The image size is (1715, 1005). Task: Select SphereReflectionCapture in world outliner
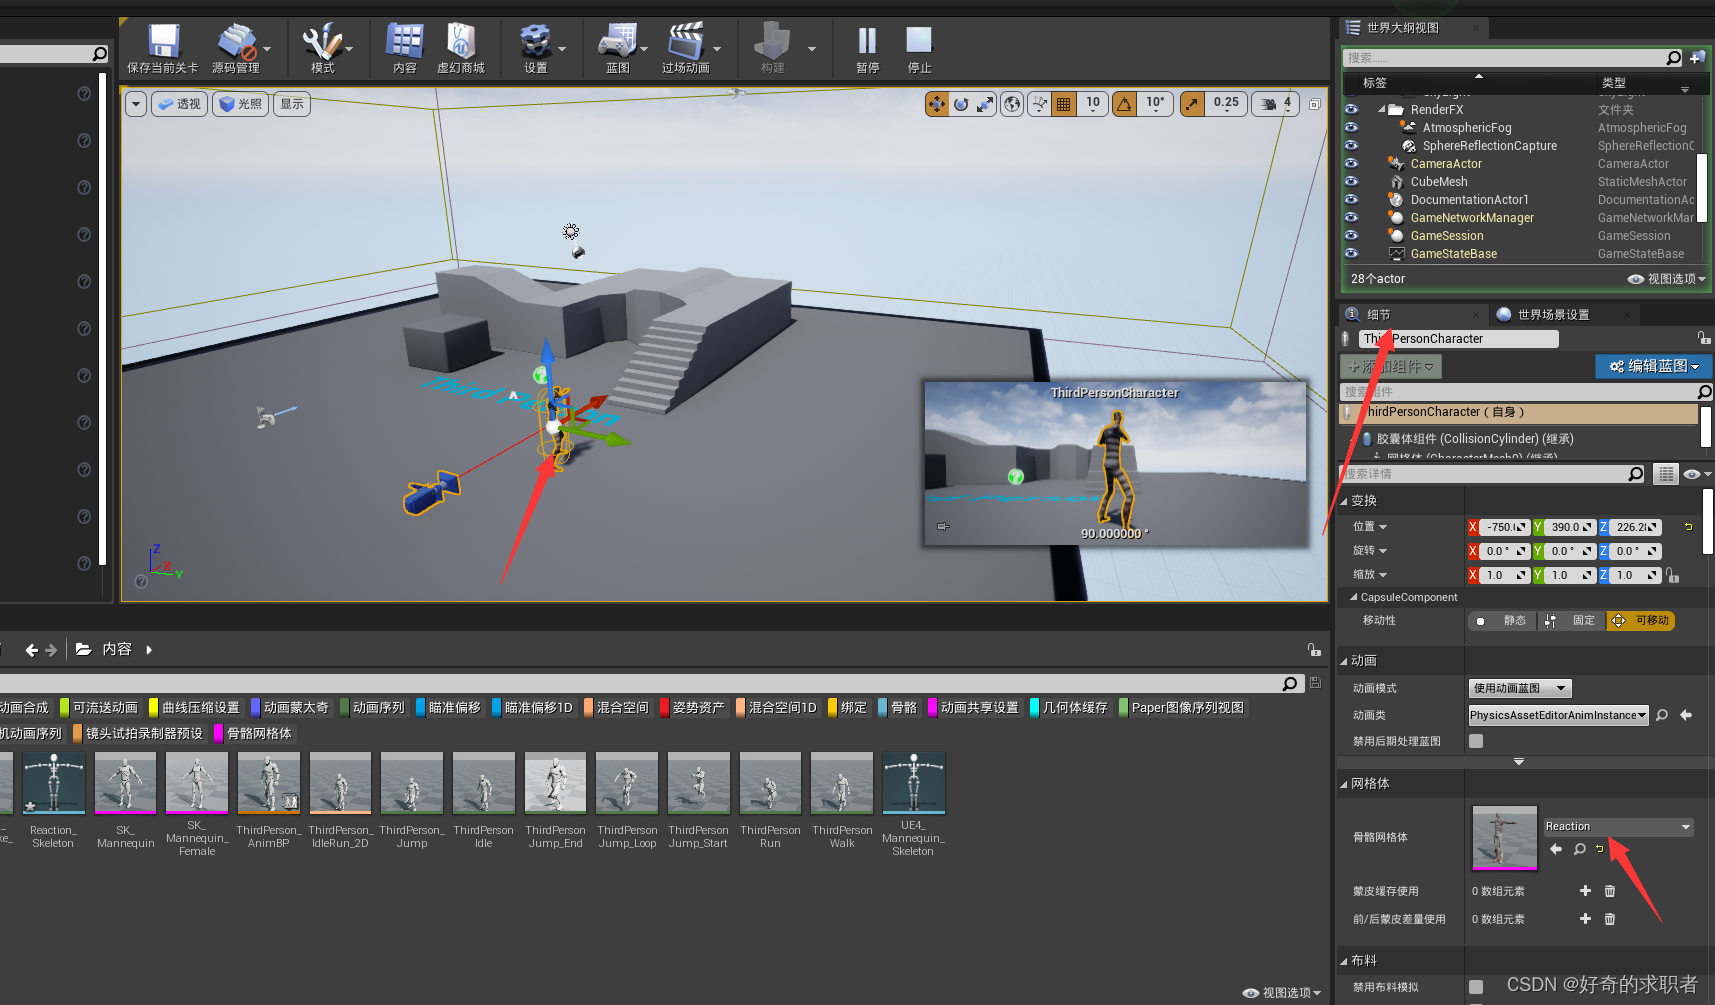[x=1489, y=146]
